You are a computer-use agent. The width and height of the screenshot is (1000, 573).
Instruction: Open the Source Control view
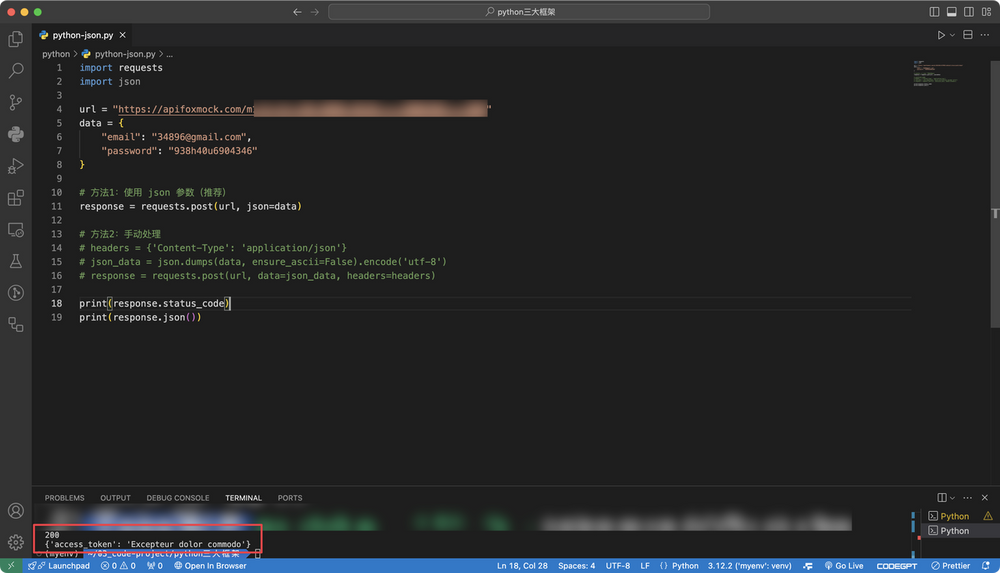pos(16,102)
